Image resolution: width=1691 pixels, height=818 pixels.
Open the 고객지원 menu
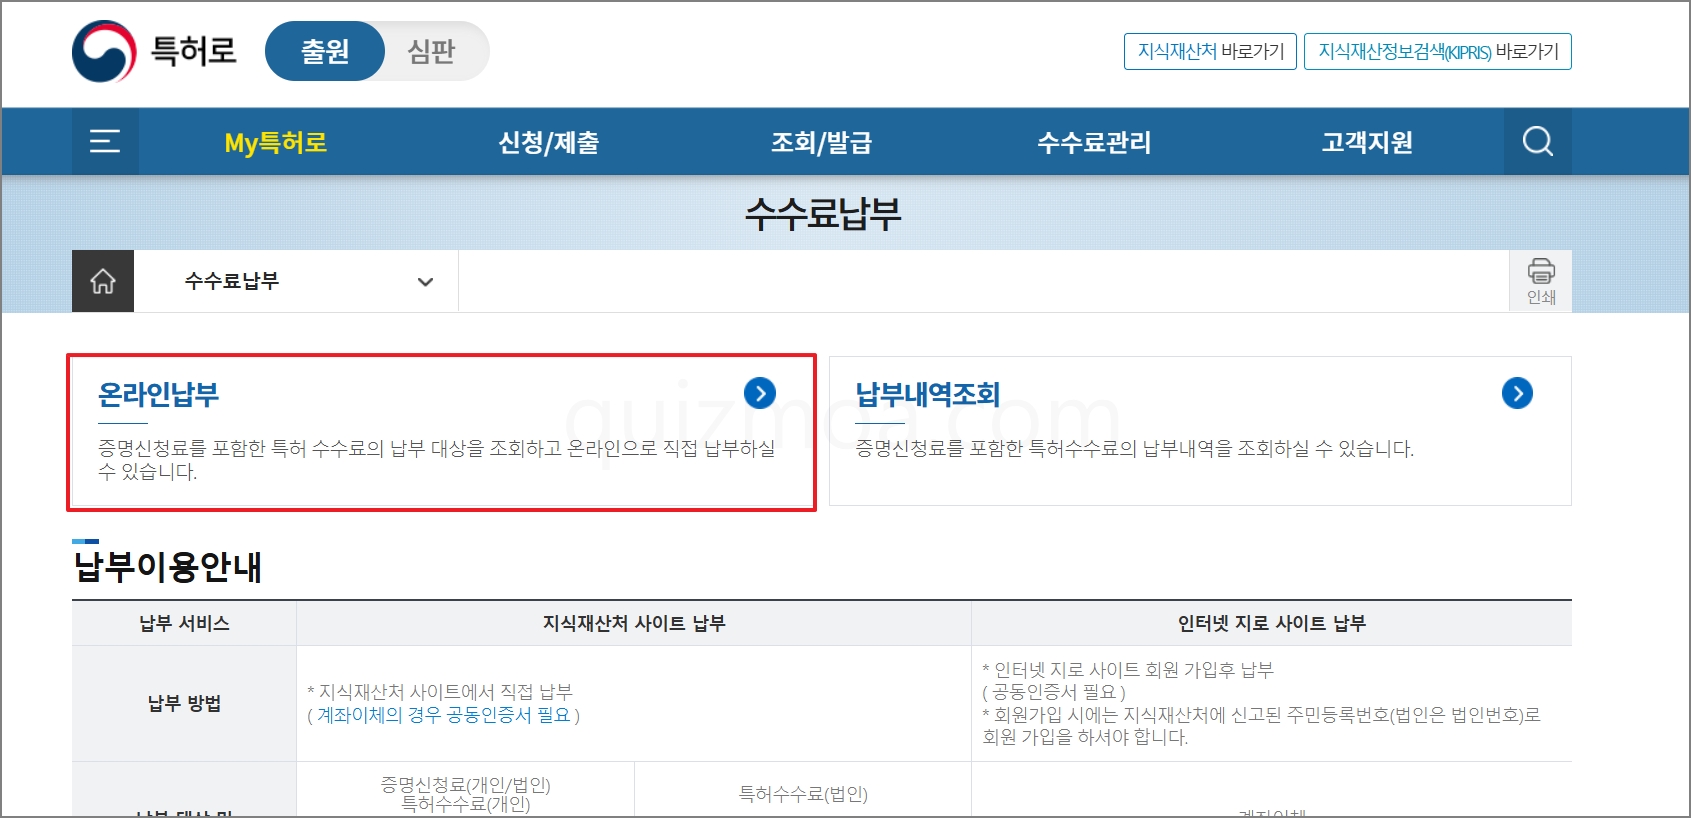pyautogui.click(x=1367, y=142)
